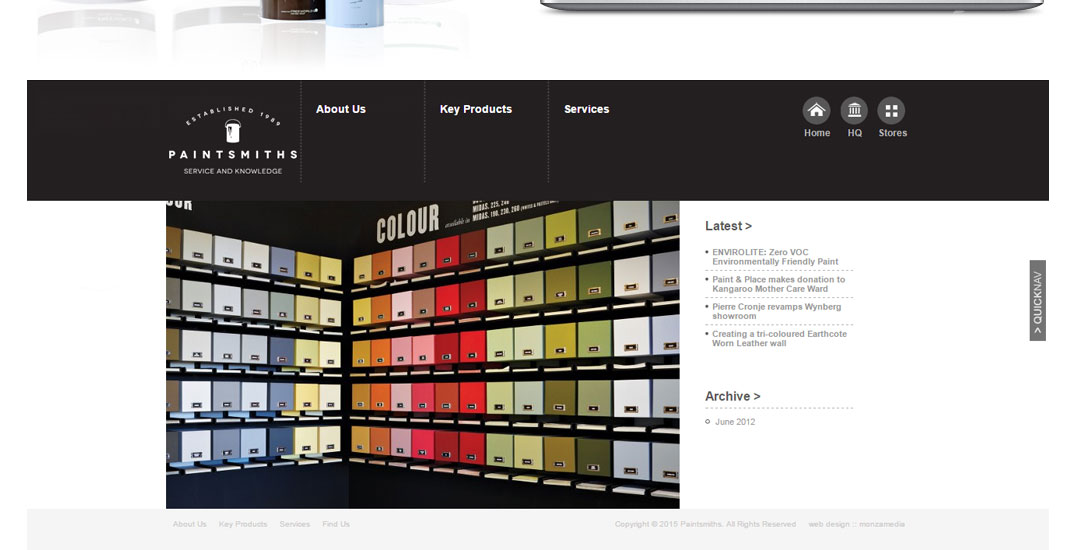Open the HQ building icon
Screen dimensions: 1070x550
pos(854,111)
